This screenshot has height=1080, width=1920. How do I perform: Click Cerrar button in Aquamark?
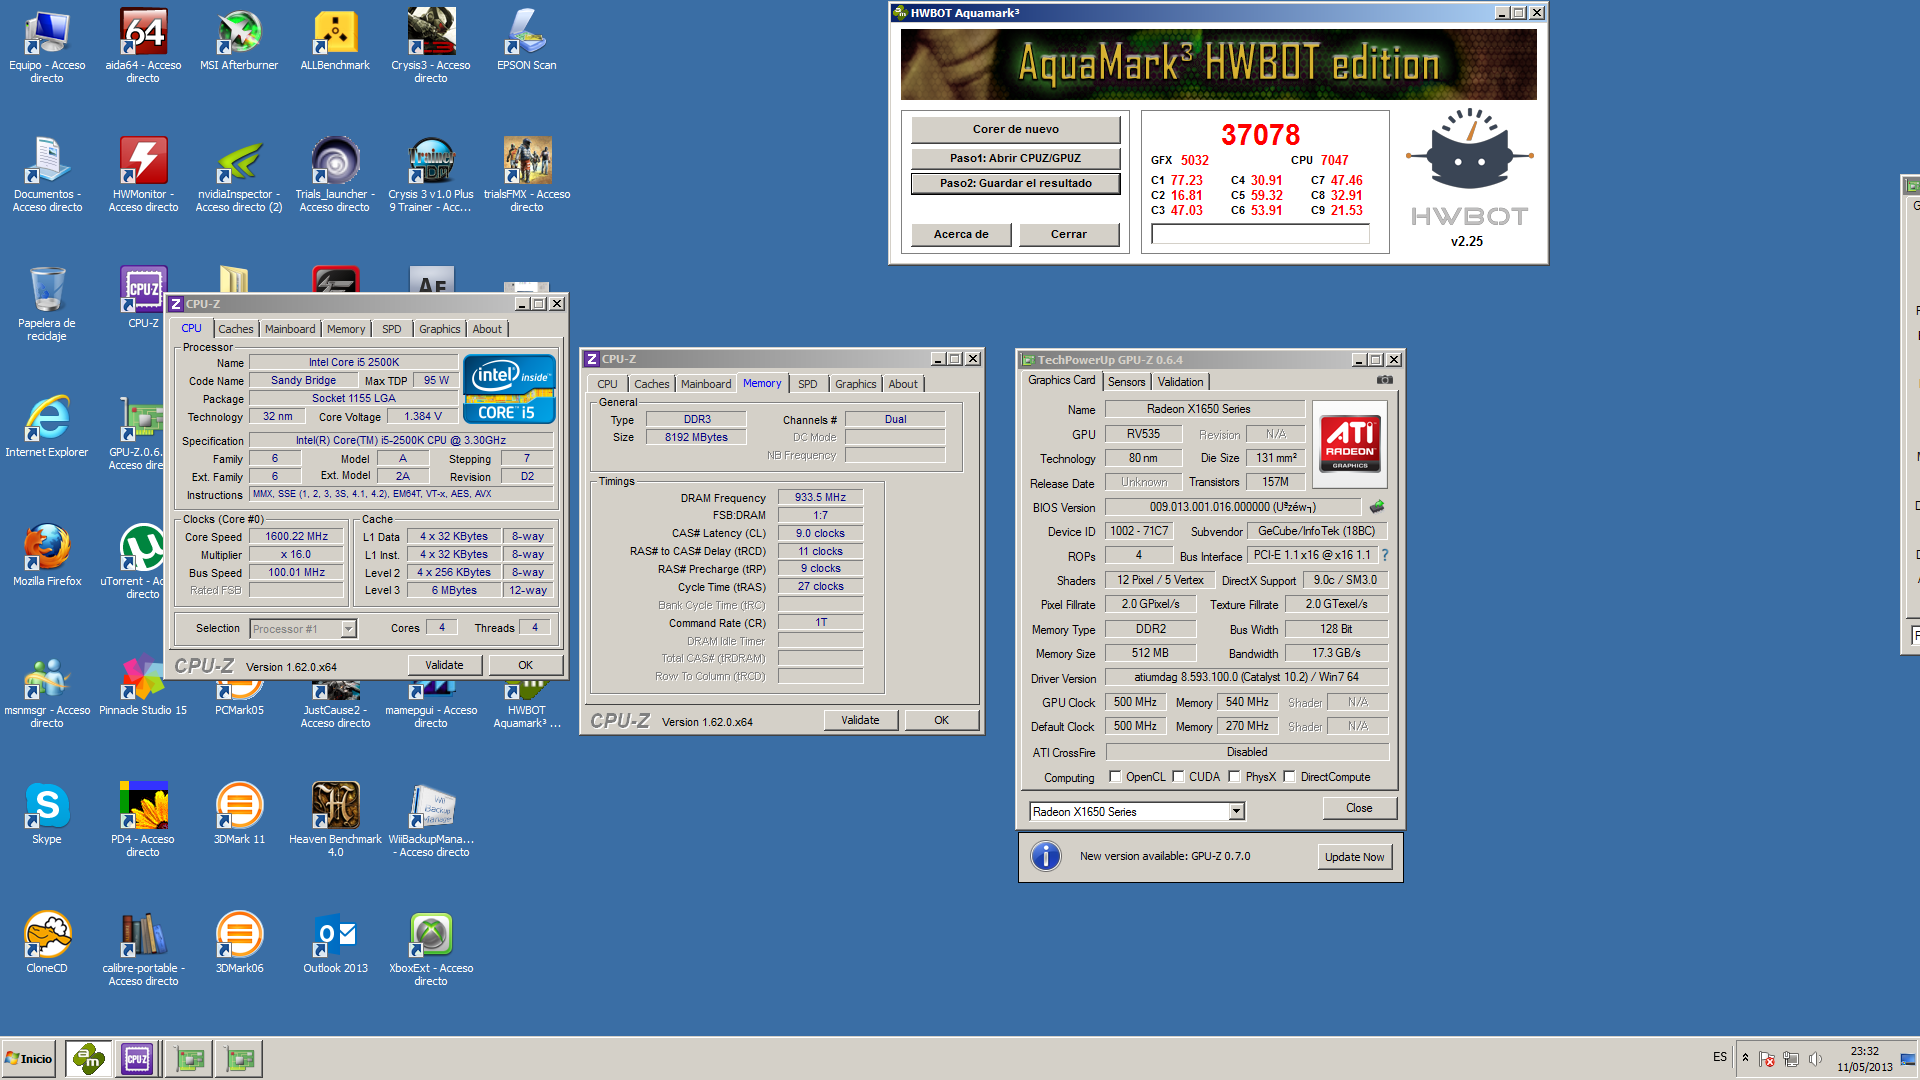[1069, 234]
